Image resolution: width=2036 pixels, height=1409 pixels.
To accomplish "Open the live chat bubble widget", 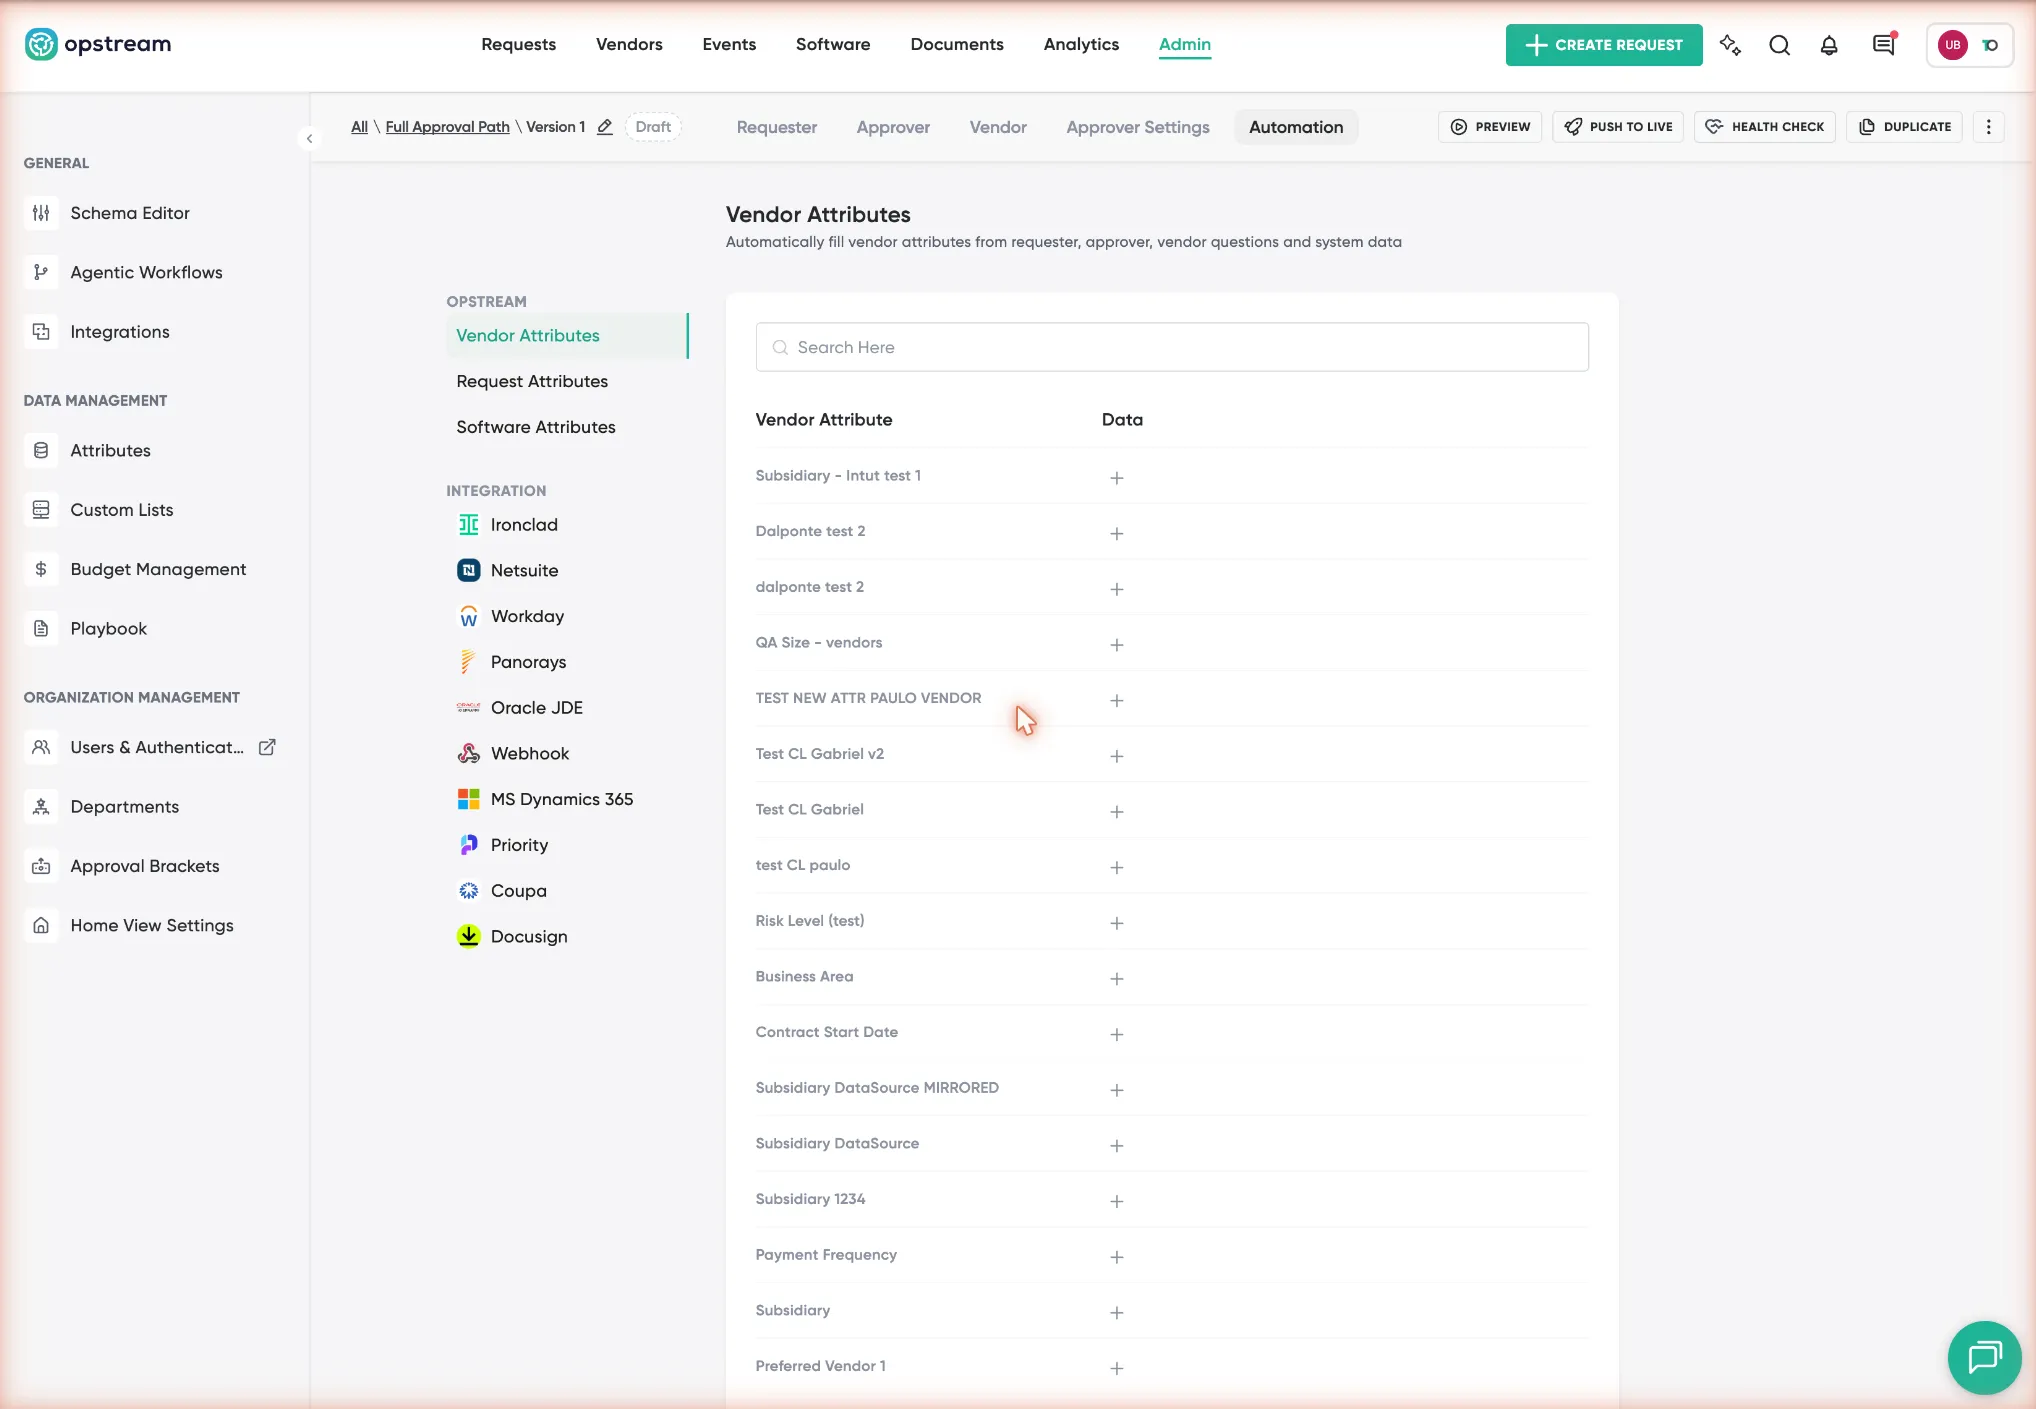I will click(1984, 1357).
